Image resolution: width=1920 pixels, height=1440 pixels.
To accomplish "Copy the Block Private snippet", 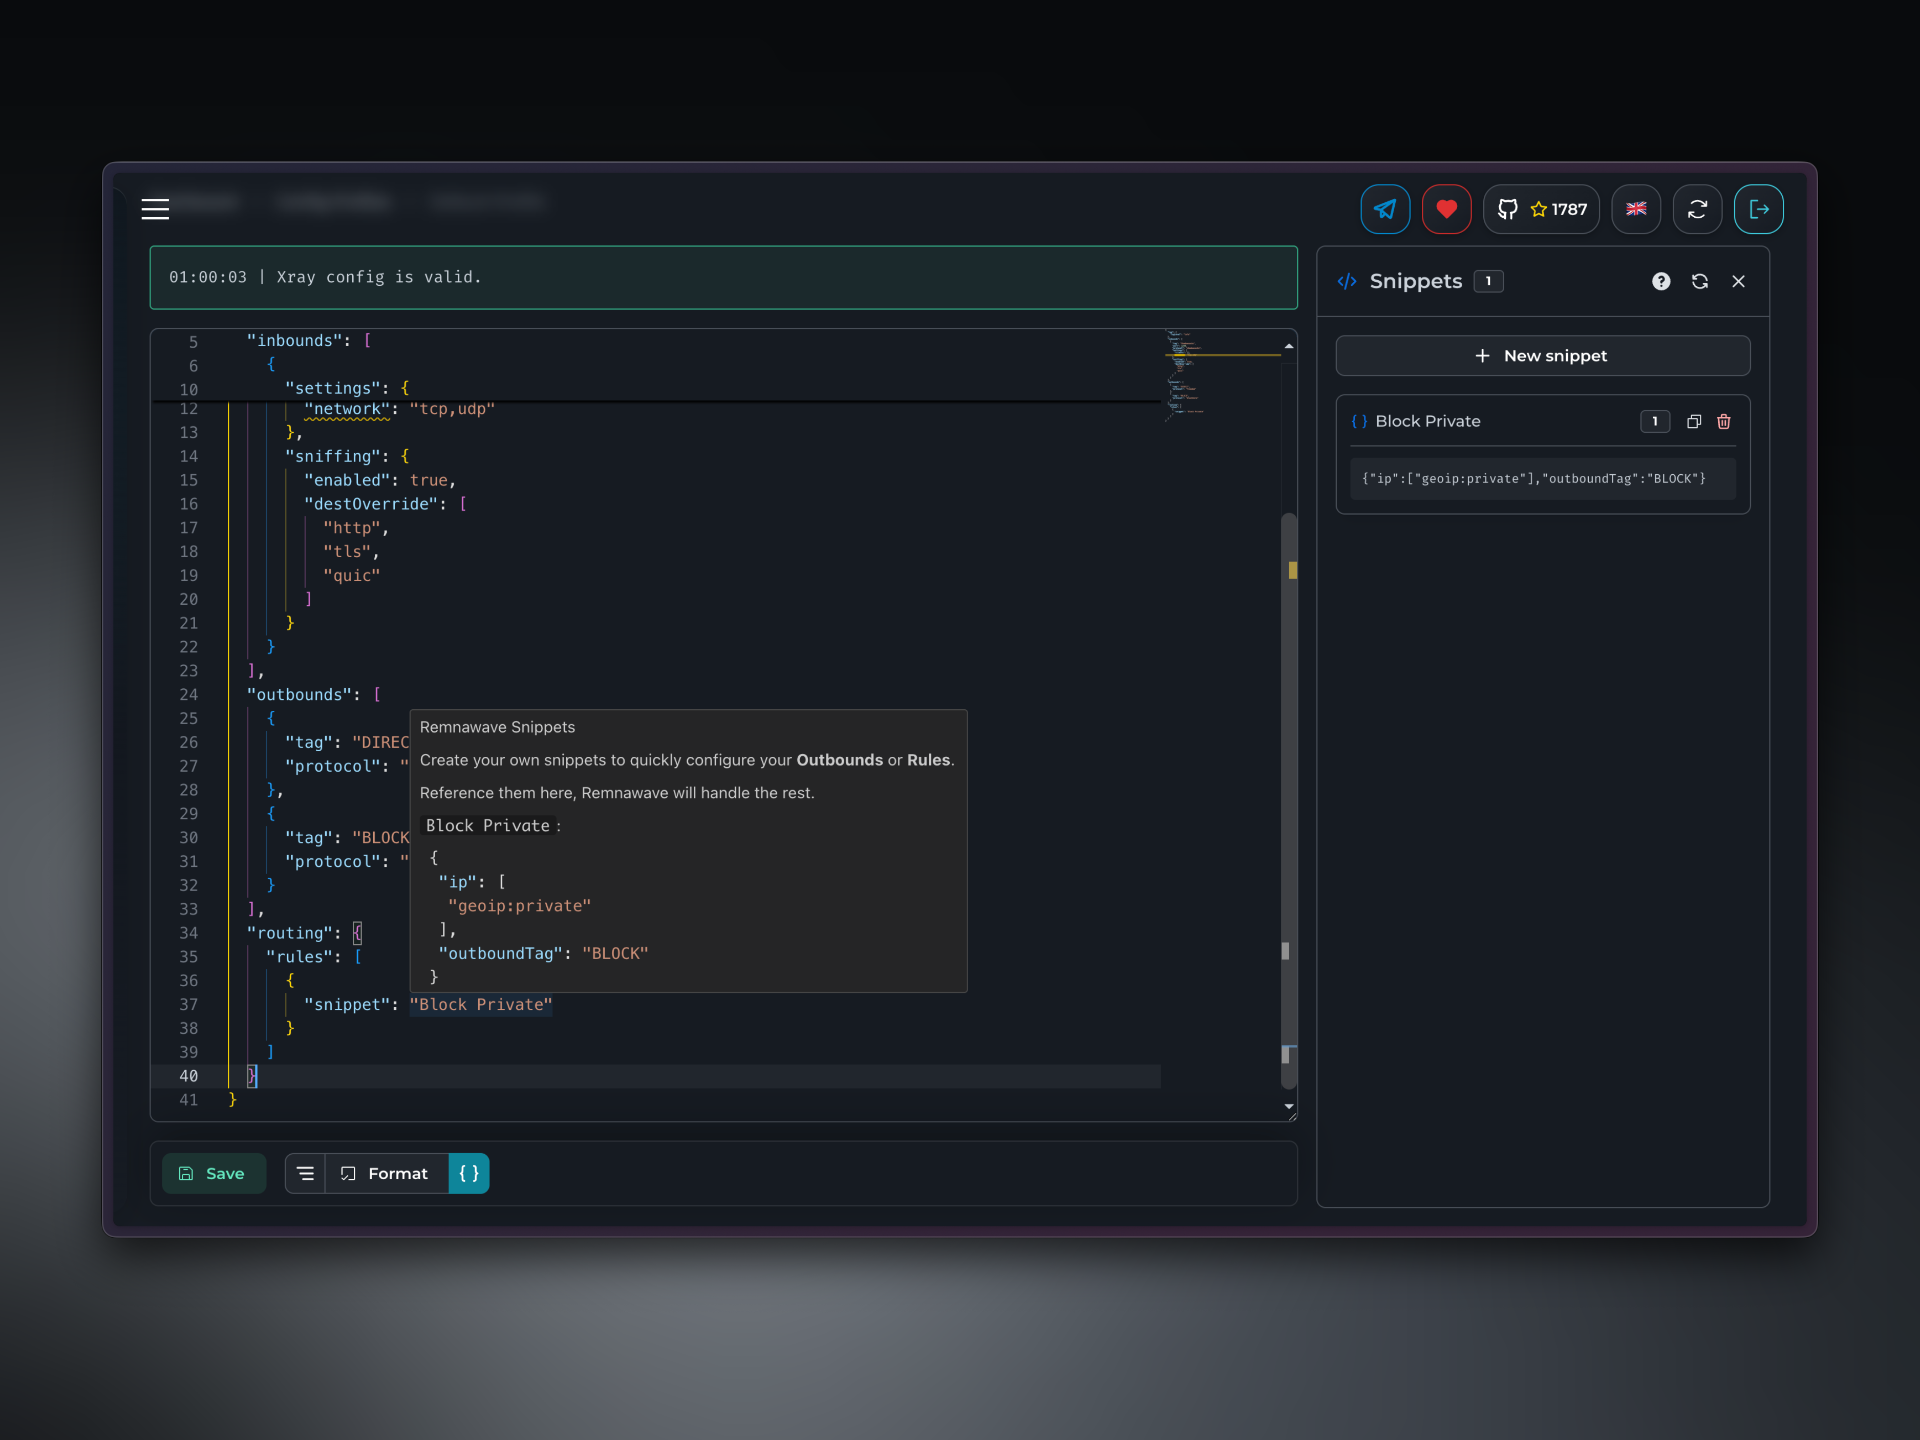I will (1694, 422).
